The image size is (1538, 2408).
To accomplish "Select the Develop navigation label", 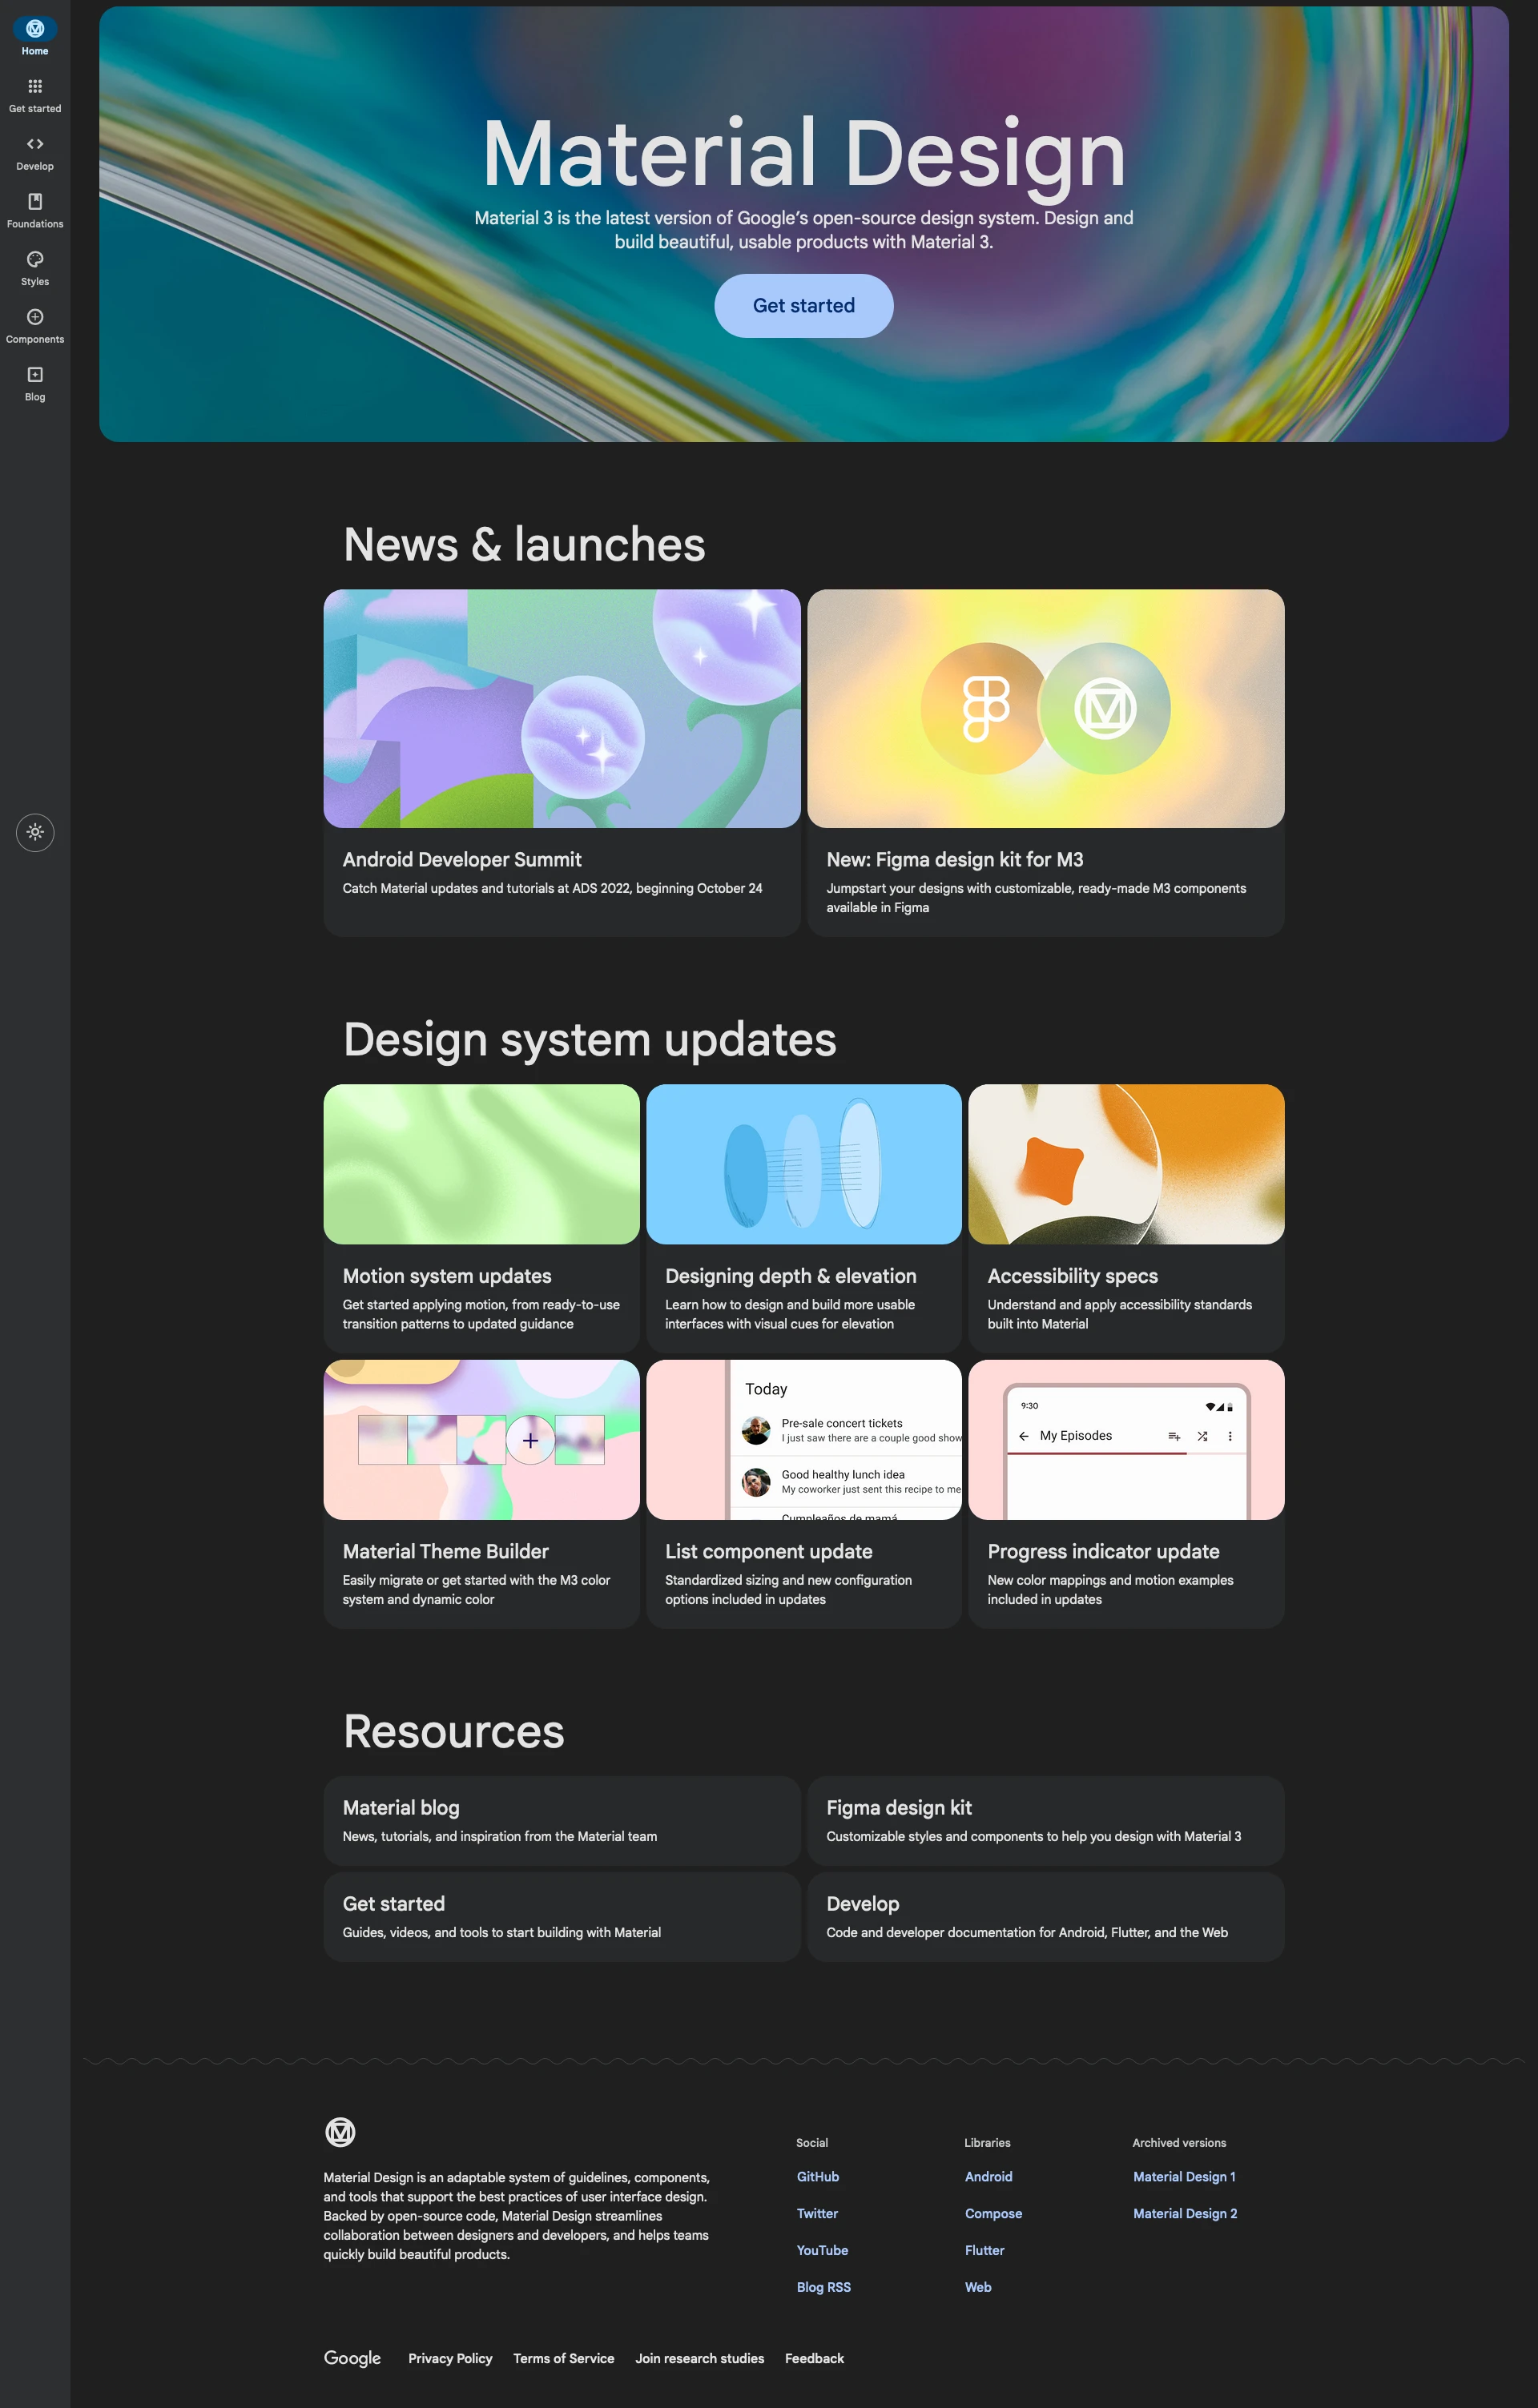I will 35,166.
